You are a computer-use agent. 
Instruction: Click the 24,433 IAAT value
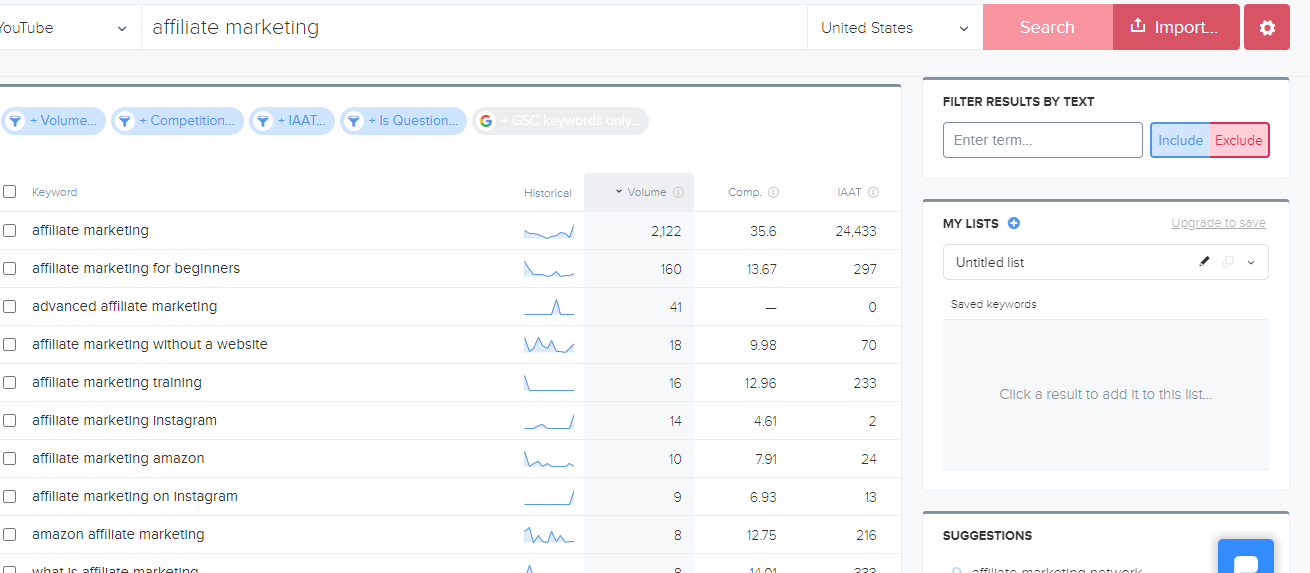point(856,231)
